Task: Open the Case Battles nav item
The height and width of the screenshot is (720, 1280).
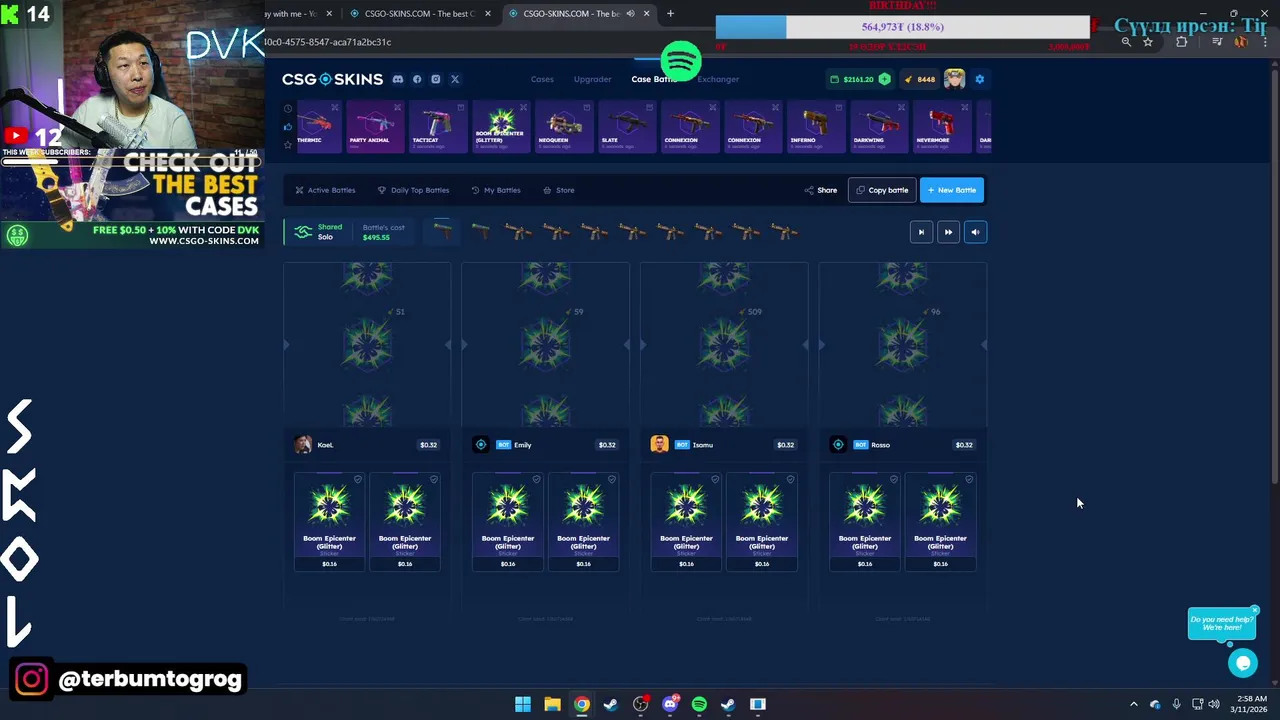Action: coord(653,79)
